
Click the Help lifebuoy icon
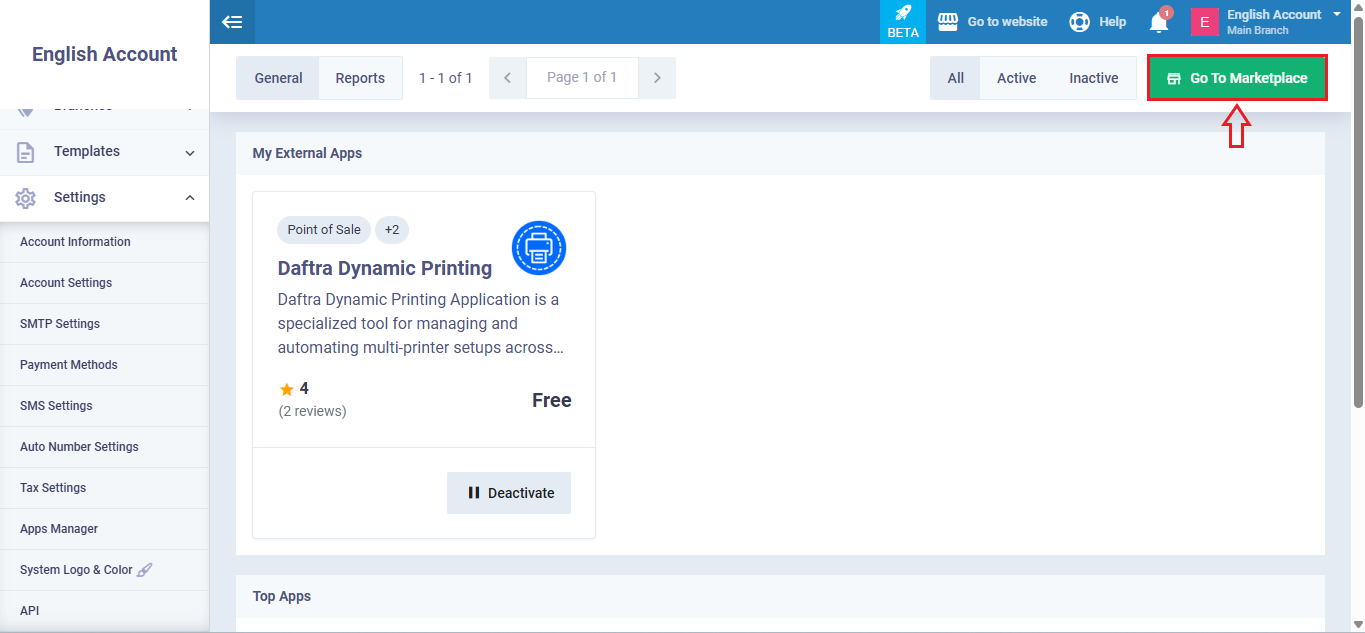coord(1079,22)
